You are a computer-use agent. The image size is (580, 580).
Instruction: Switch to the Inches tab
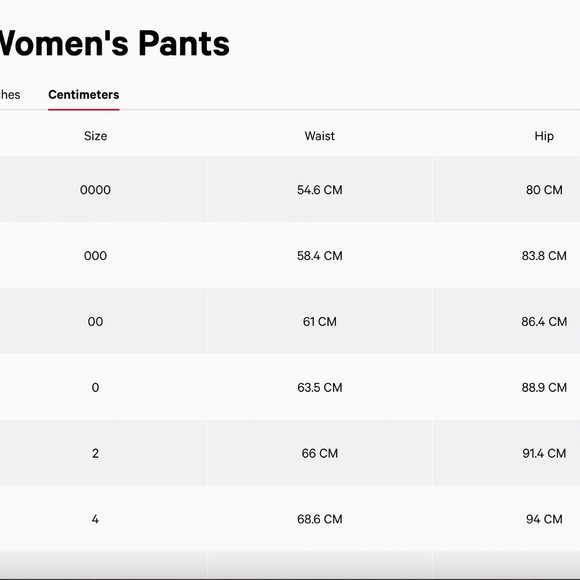pyautogui.click(x=10, y=95)
